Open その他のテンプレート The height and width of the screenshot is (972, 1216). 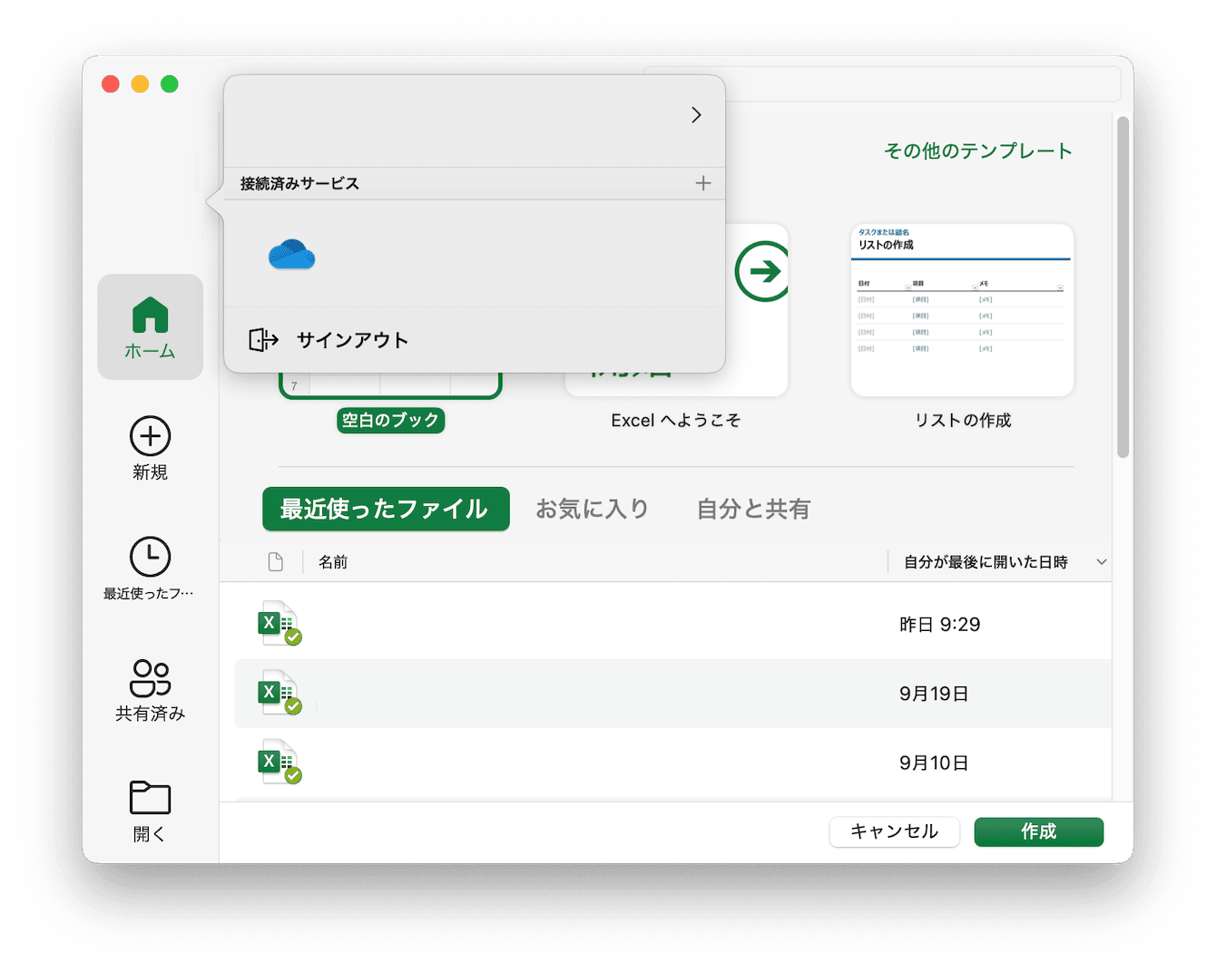click(975, 151)
